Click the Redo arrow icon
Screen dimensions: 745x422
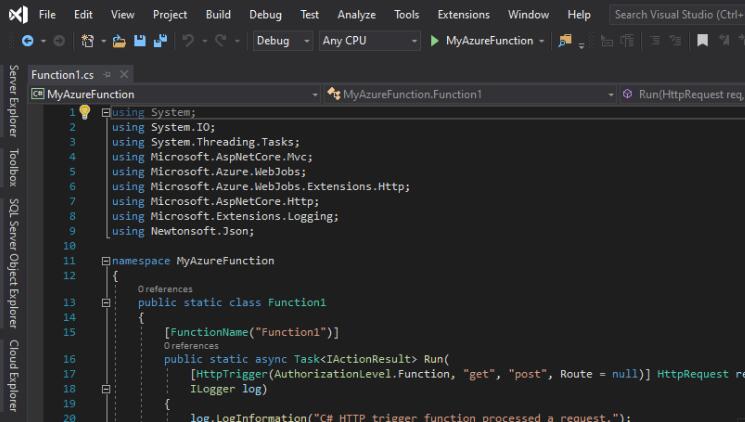tap(220, 41)
